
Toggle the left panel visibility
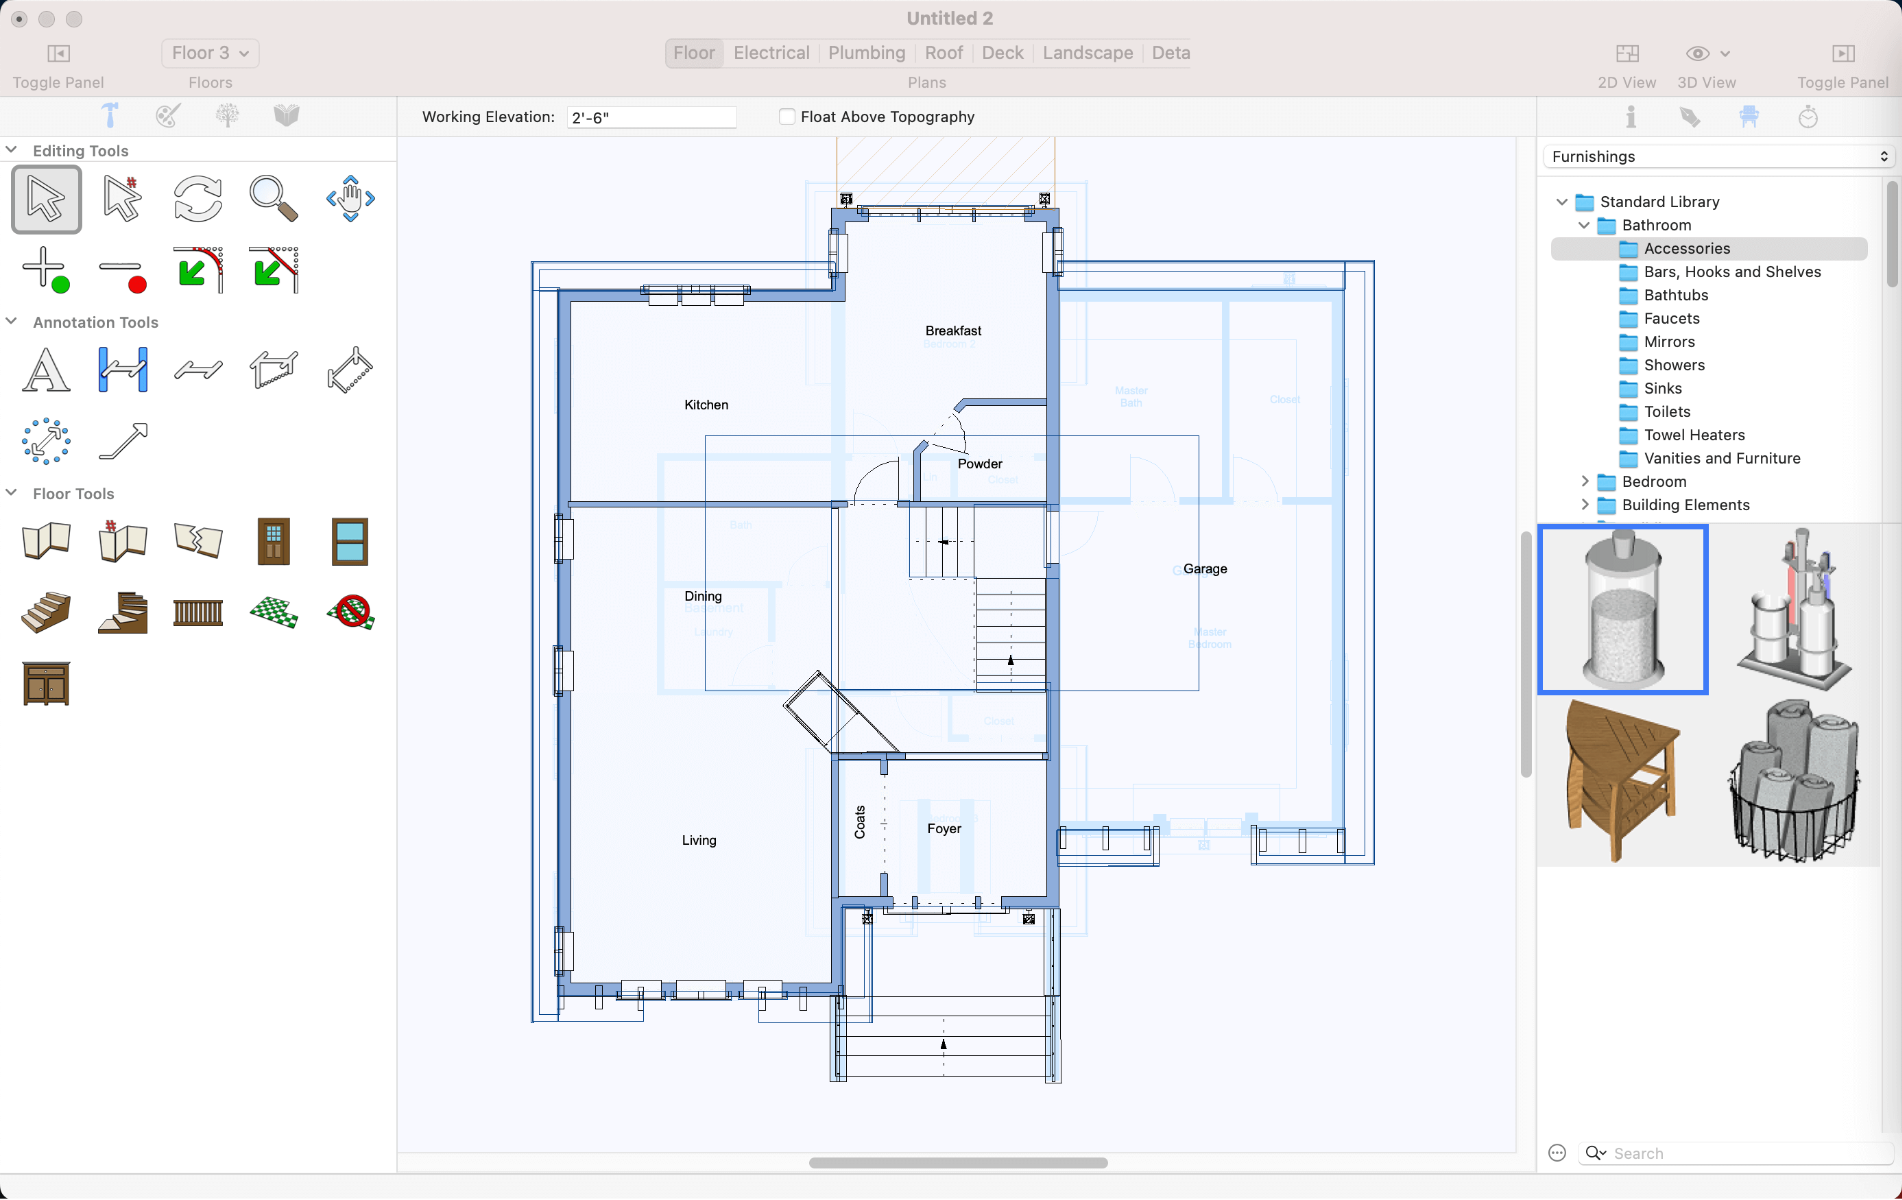tap(58, 54)
